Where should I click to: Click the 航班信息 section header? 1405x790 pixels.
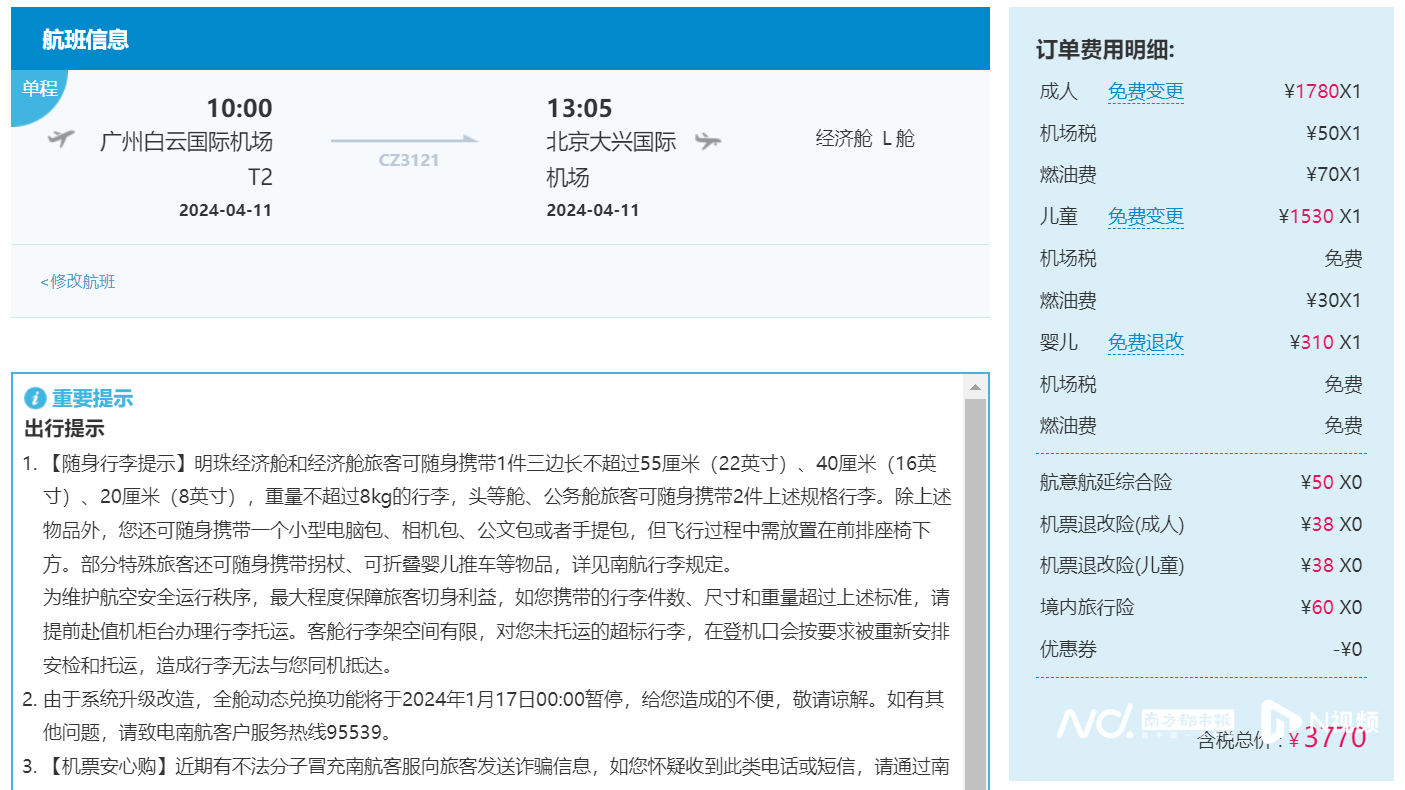point(85,40)
